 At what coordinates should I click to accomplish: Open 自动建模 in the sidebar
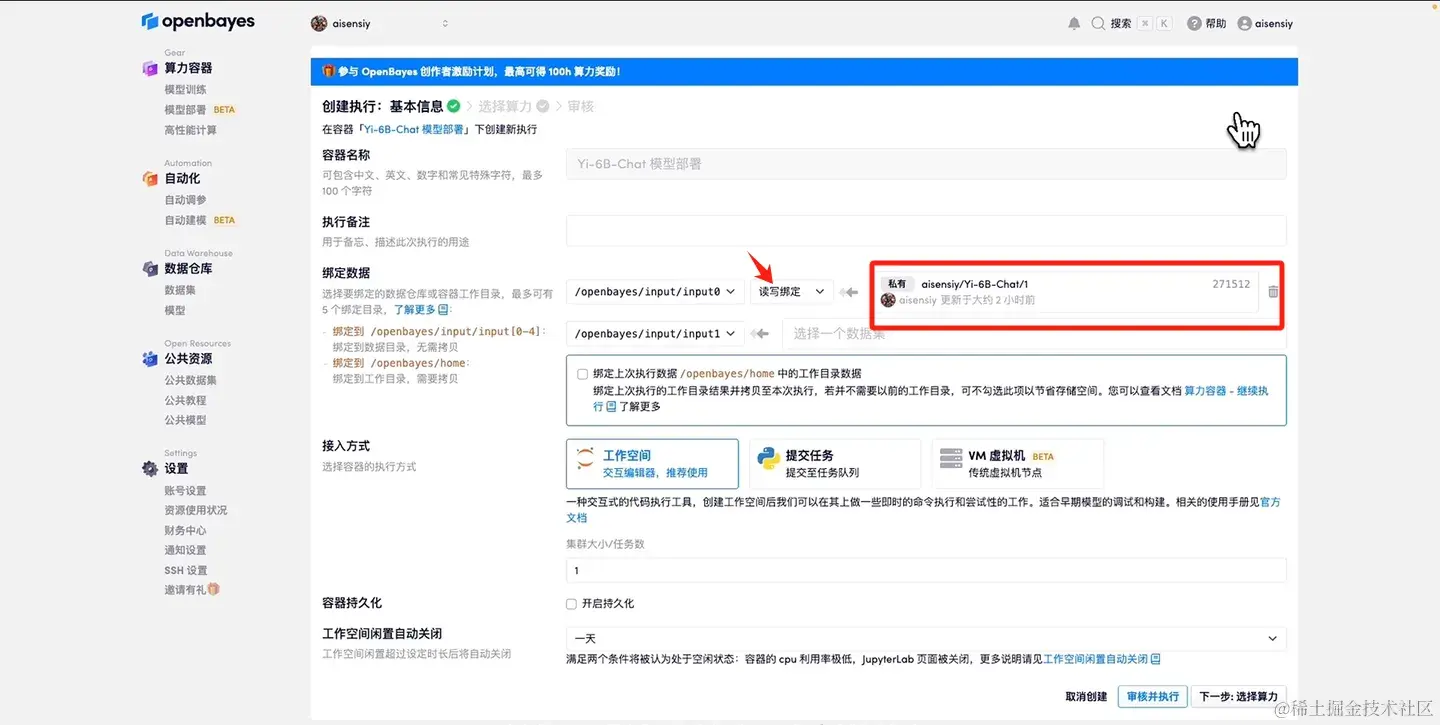pos(185,220)
